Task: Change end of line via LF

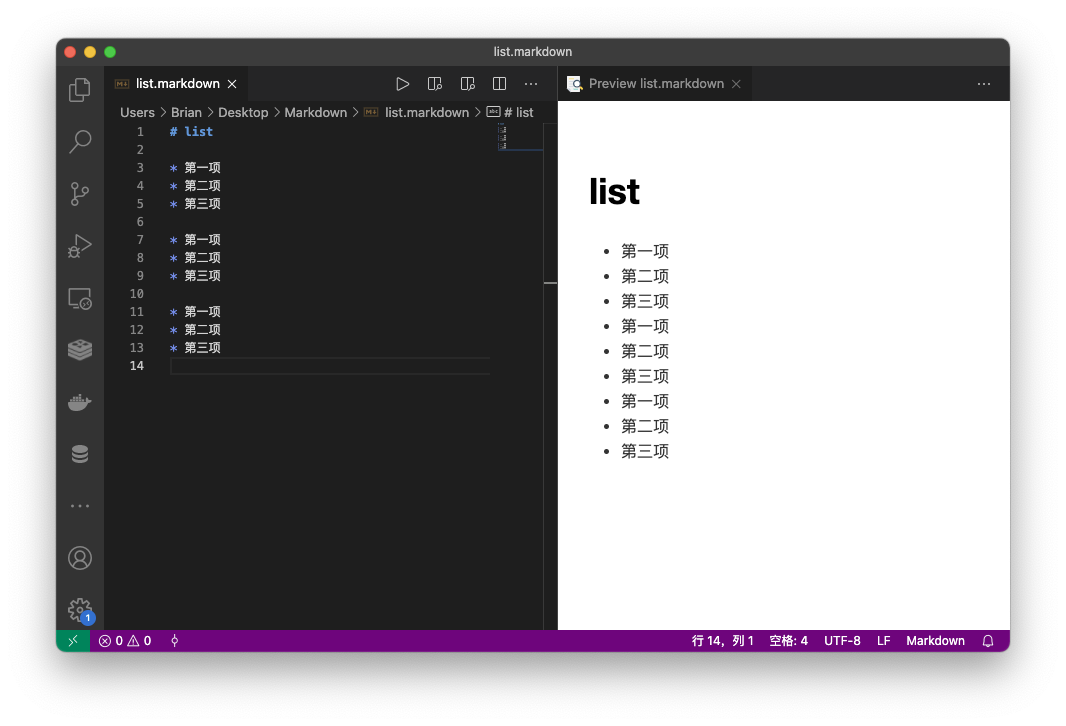Action: pyautogui.click(x=883, y=640)
